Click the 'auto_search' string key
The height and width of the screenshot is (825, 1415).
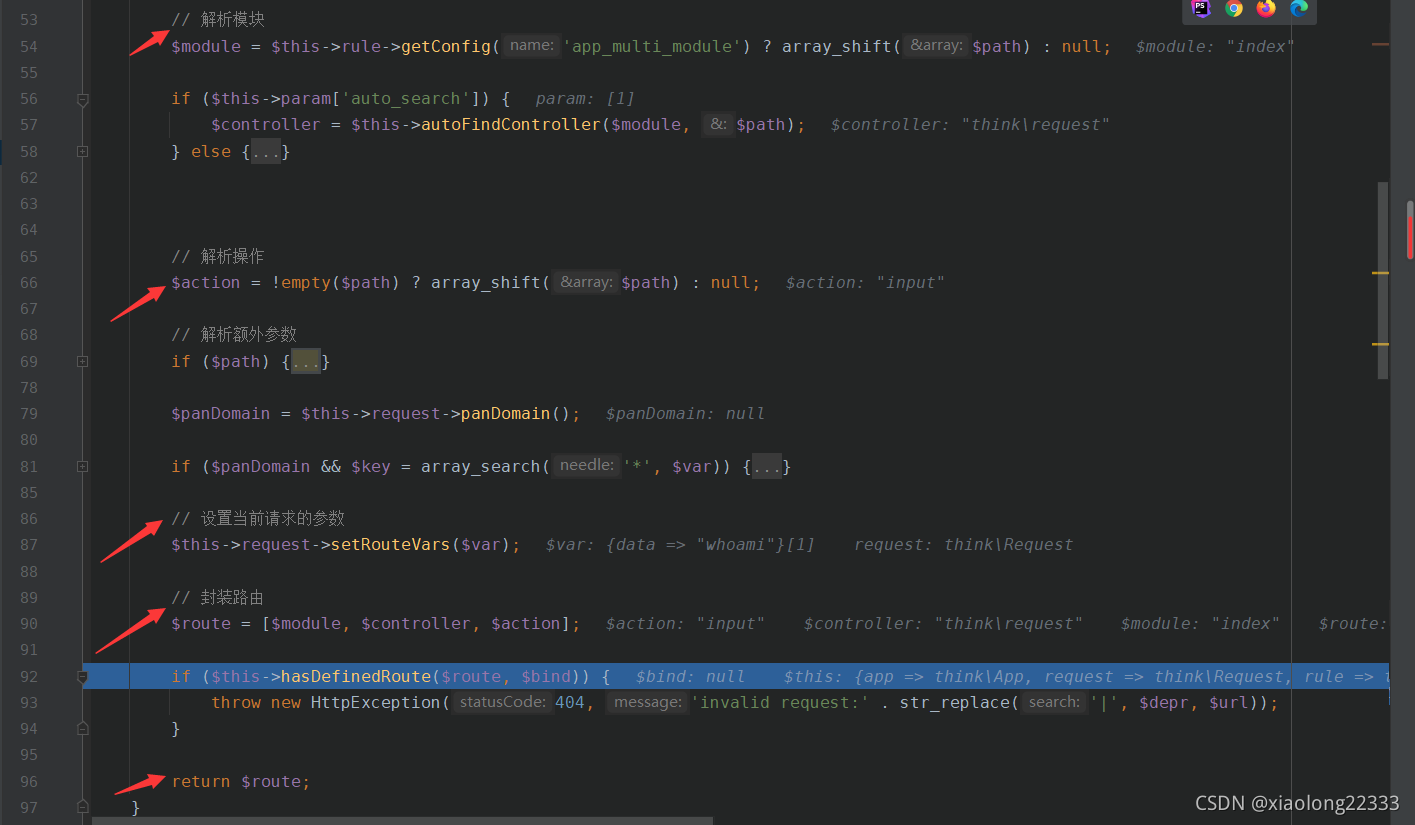coord(406,99)
